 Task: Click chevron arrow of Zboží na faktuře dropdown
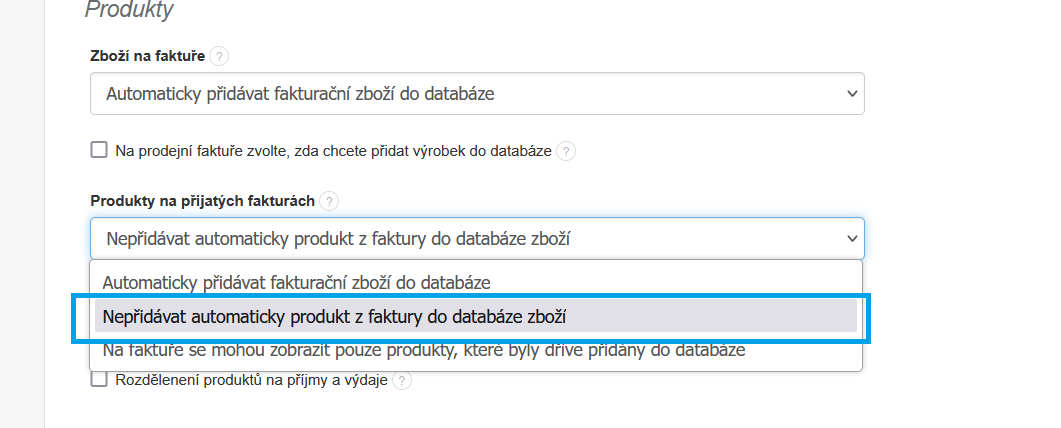click(x=852, y=94)
